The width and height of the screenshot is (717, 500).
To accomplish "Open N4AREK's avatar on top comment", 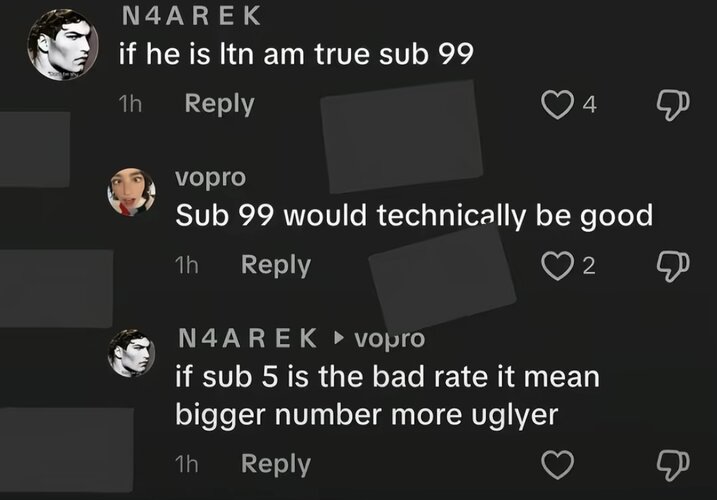I will (x=61, y=44).
